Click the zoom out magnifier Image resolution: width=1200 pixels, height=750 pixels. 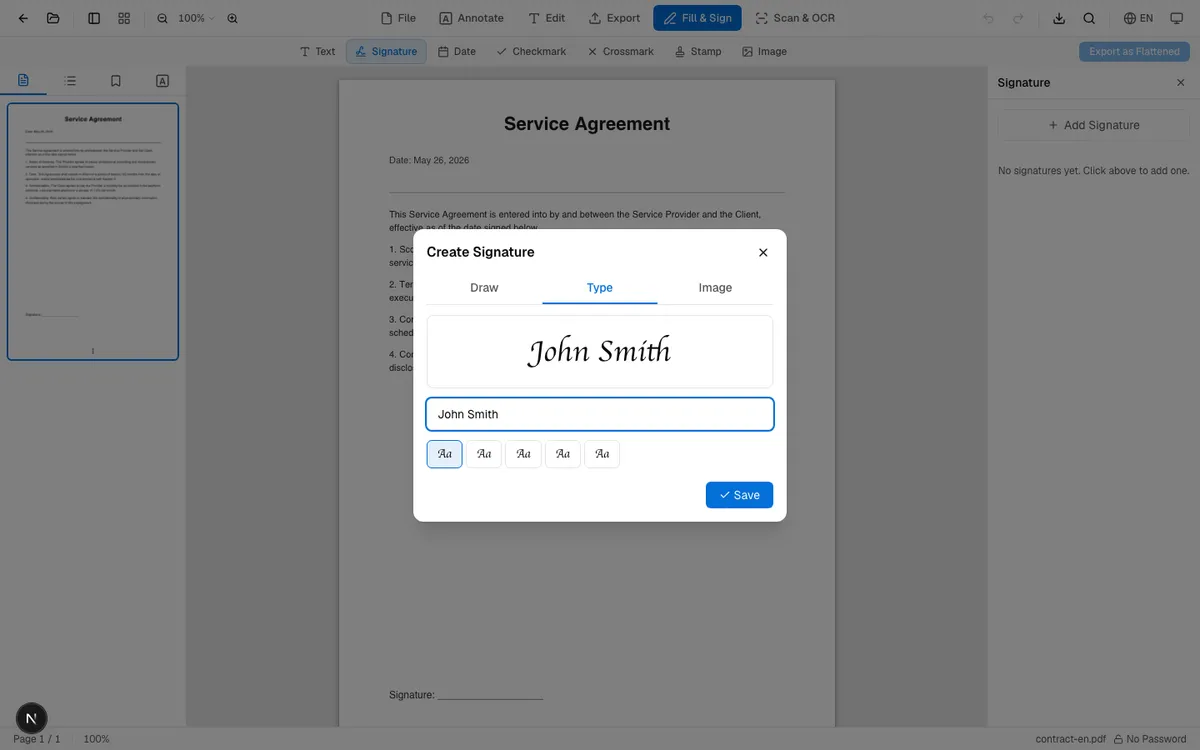[163, 18]
